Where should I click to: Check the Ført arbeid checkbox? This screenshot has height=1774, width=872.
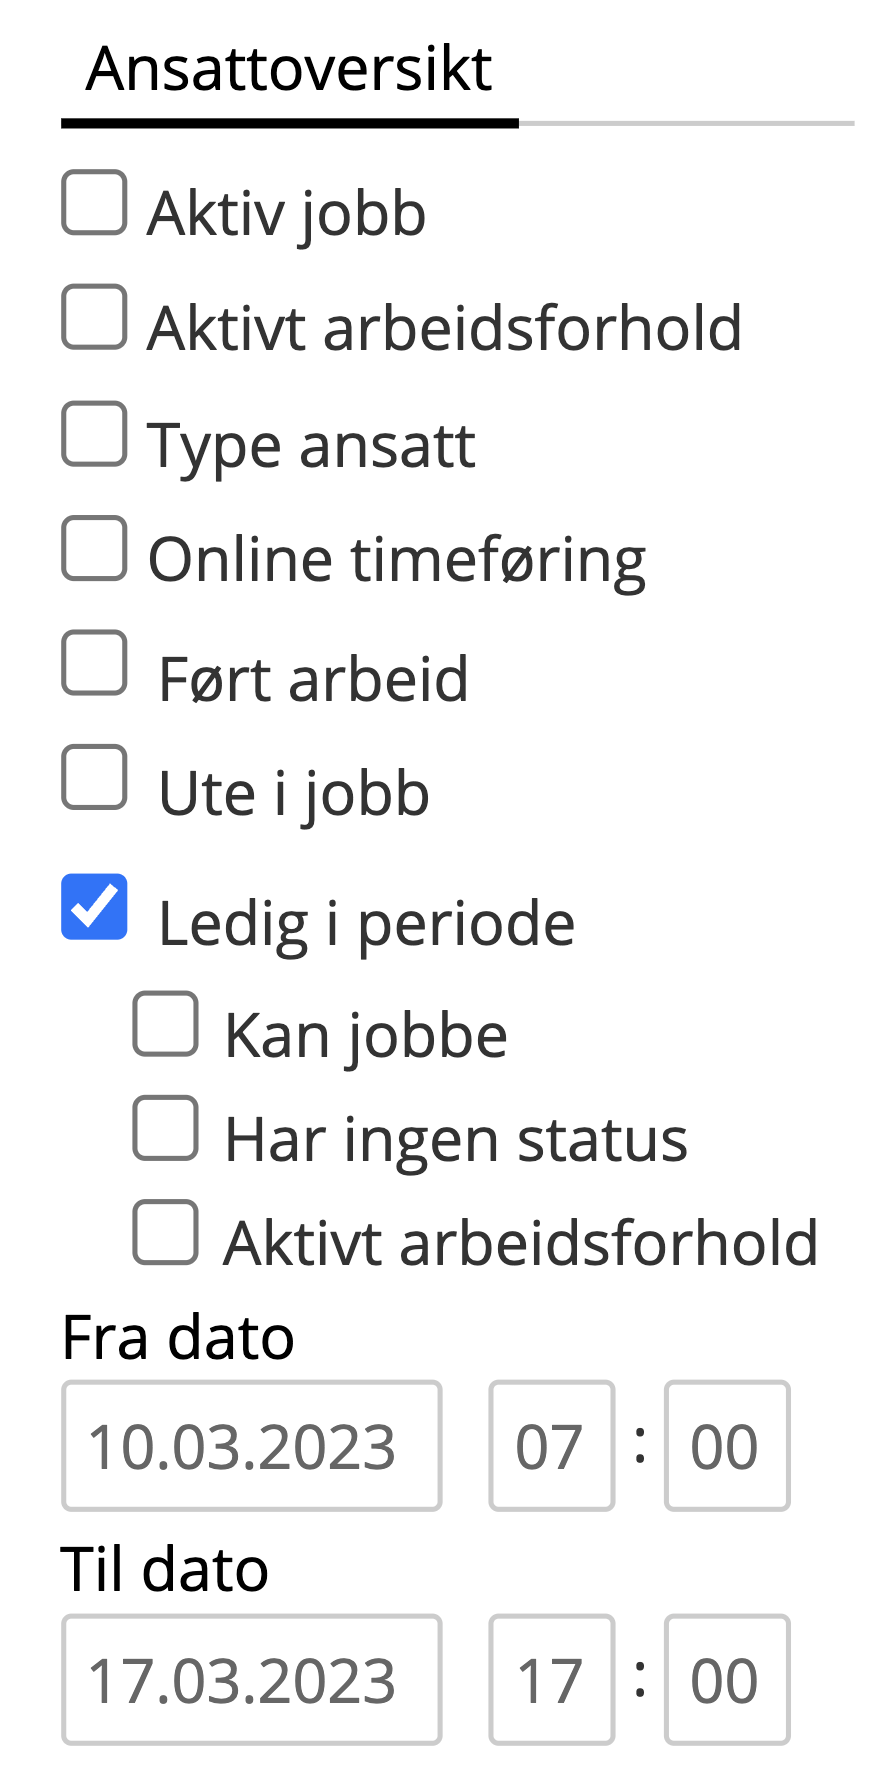pyautogui.click(x=94, y=663)
